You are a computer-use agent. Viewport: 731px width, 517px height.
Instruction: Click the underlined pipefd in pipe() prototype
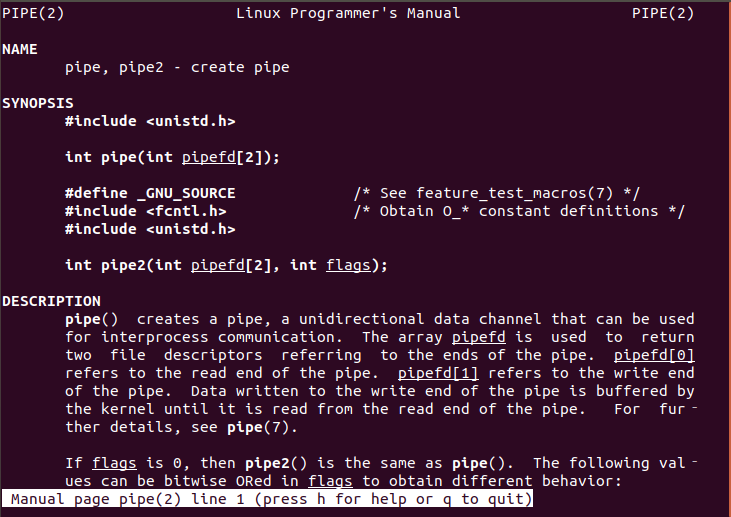pyautogui.click(x=209, y=157)
